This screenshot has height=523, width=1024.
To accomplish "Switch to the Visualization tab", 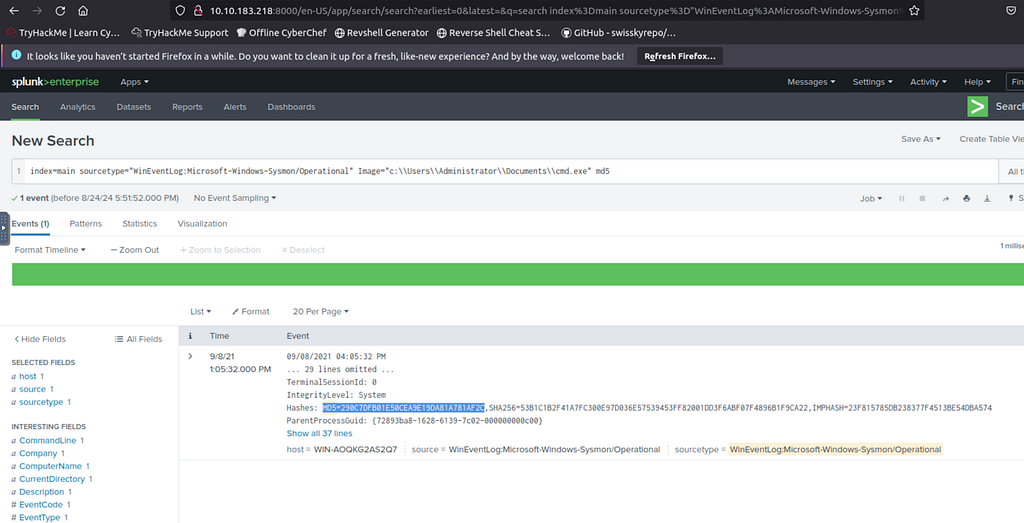I will pyautogui.click(x=202, y=224).
